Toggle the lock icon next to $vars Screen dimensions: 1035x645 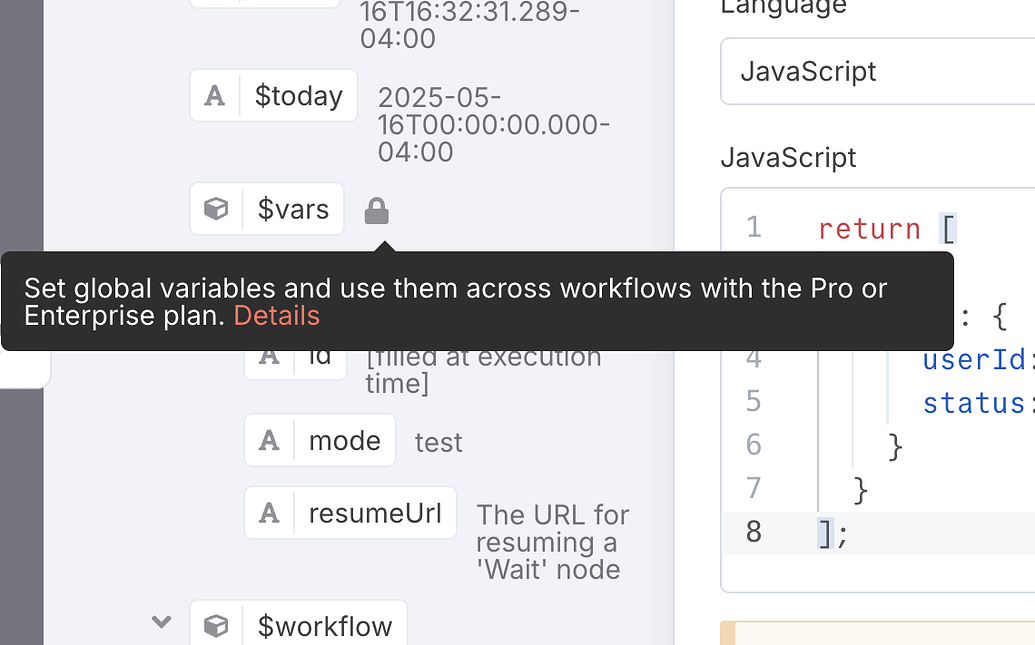[x=377, y=209]
